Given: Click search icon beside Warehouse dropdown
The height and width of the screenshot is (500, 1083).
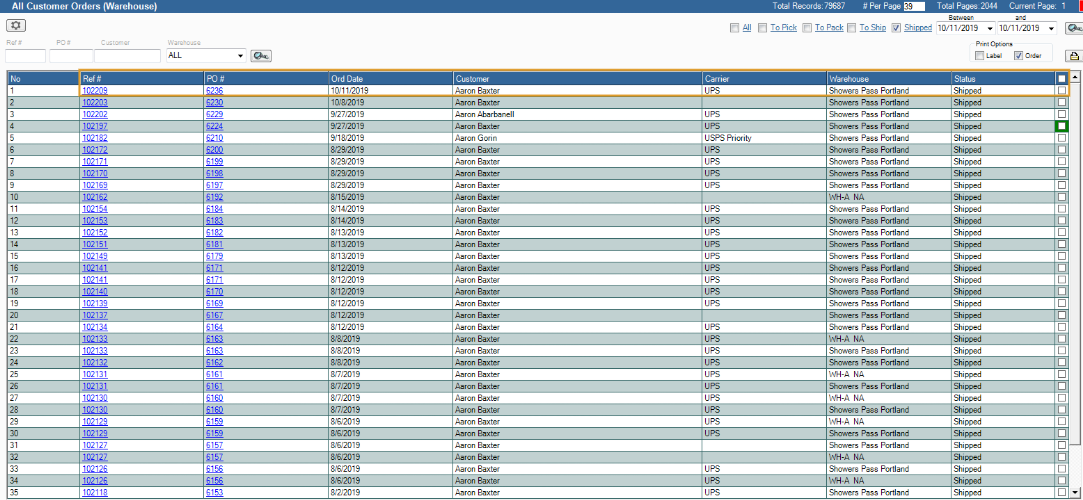Looking at the screenshot, I should click(x=261, y=56).
